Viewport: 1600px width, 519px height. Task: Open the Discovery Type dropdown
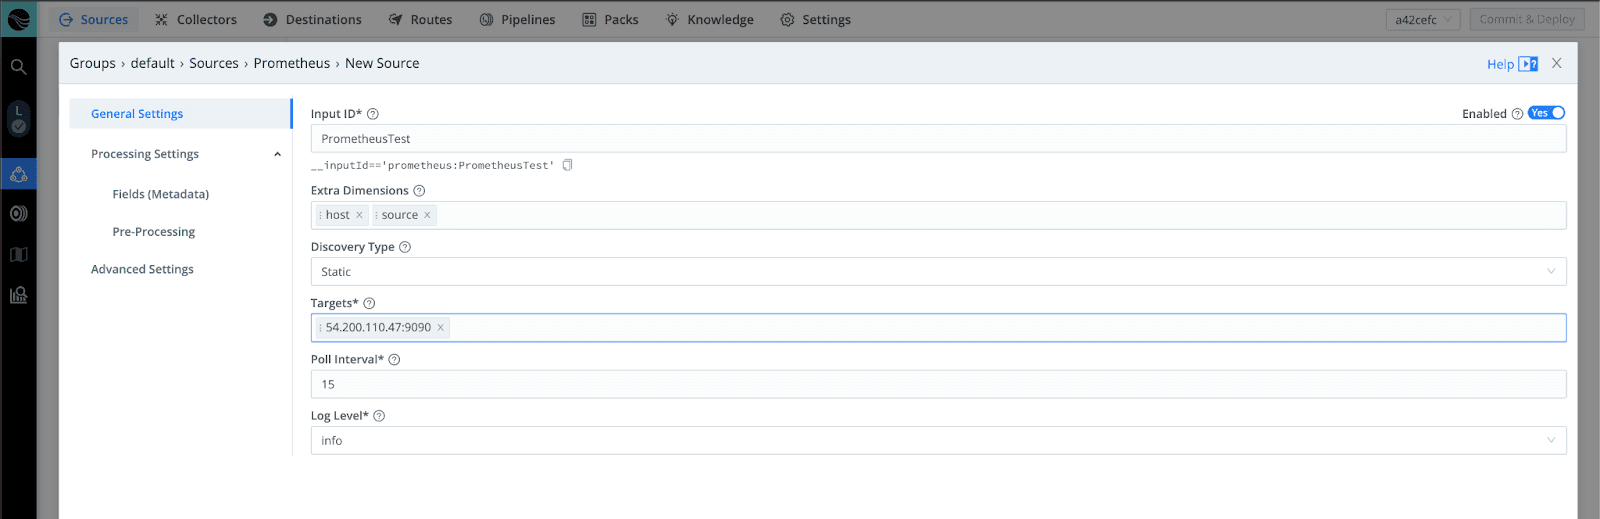(937, 272)
